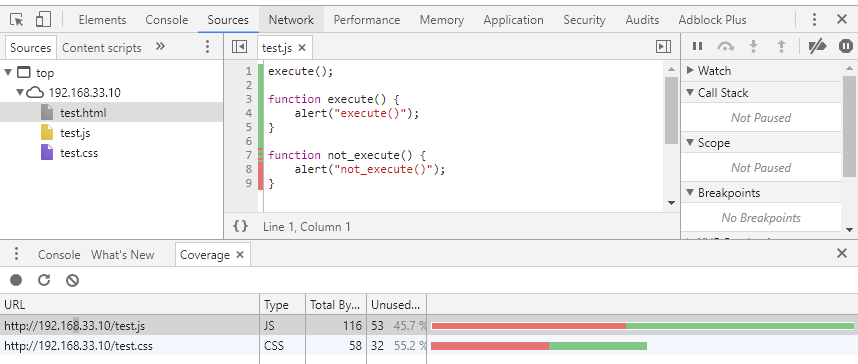Reload and capture coverage icon
The height and width of the screenshot is (364, 858).
coord(44,280)
